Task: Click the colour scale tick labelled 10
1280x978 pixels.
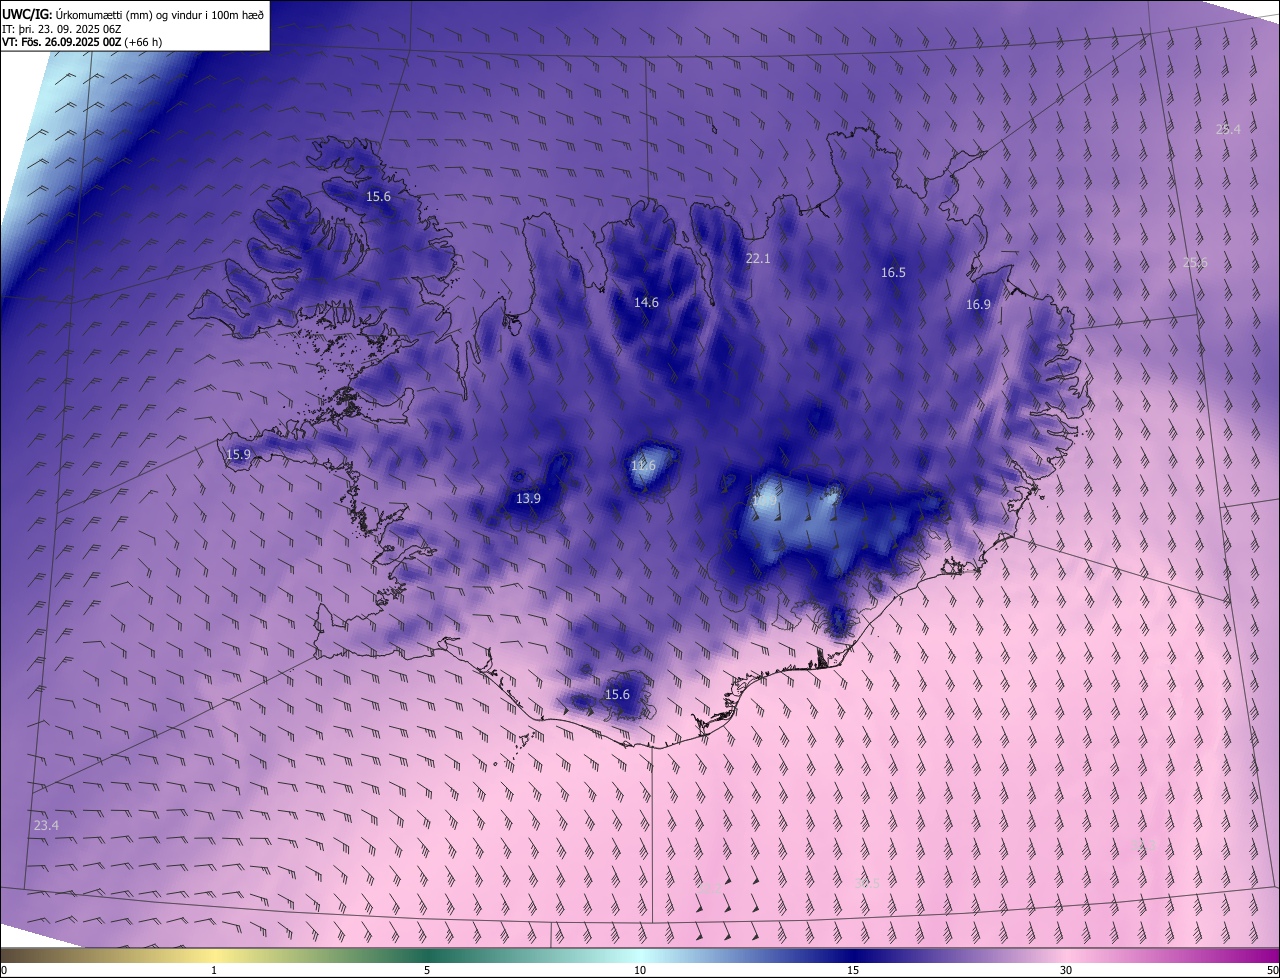Action: click(x=640, y=971)
